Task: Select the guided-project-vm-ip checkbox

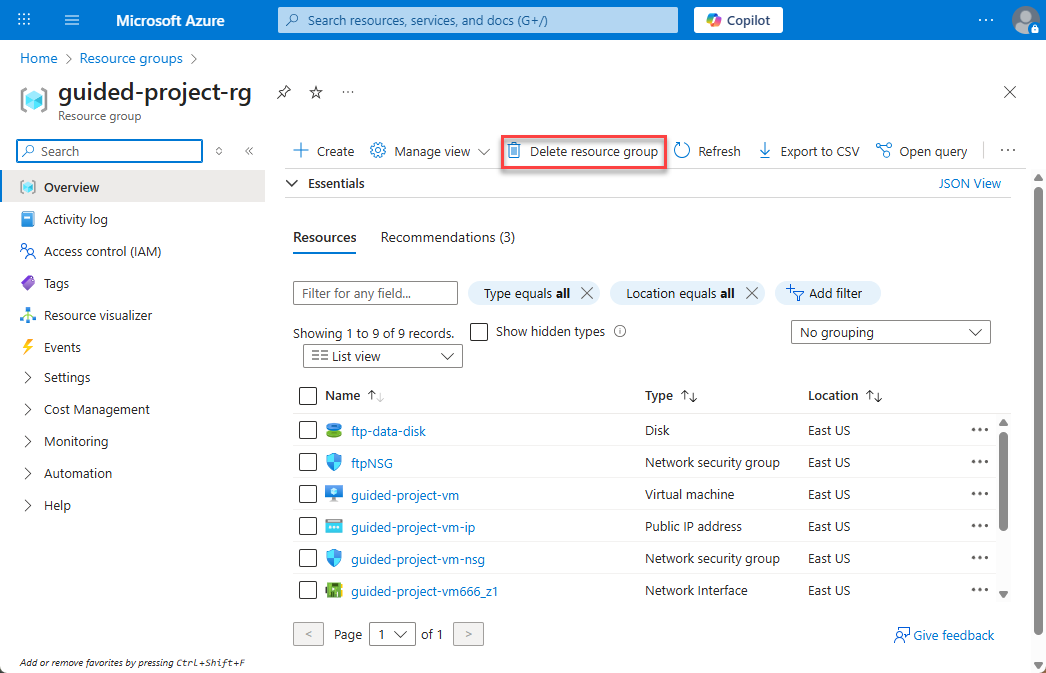Action: pyautogui.click(x=308, y=526)
